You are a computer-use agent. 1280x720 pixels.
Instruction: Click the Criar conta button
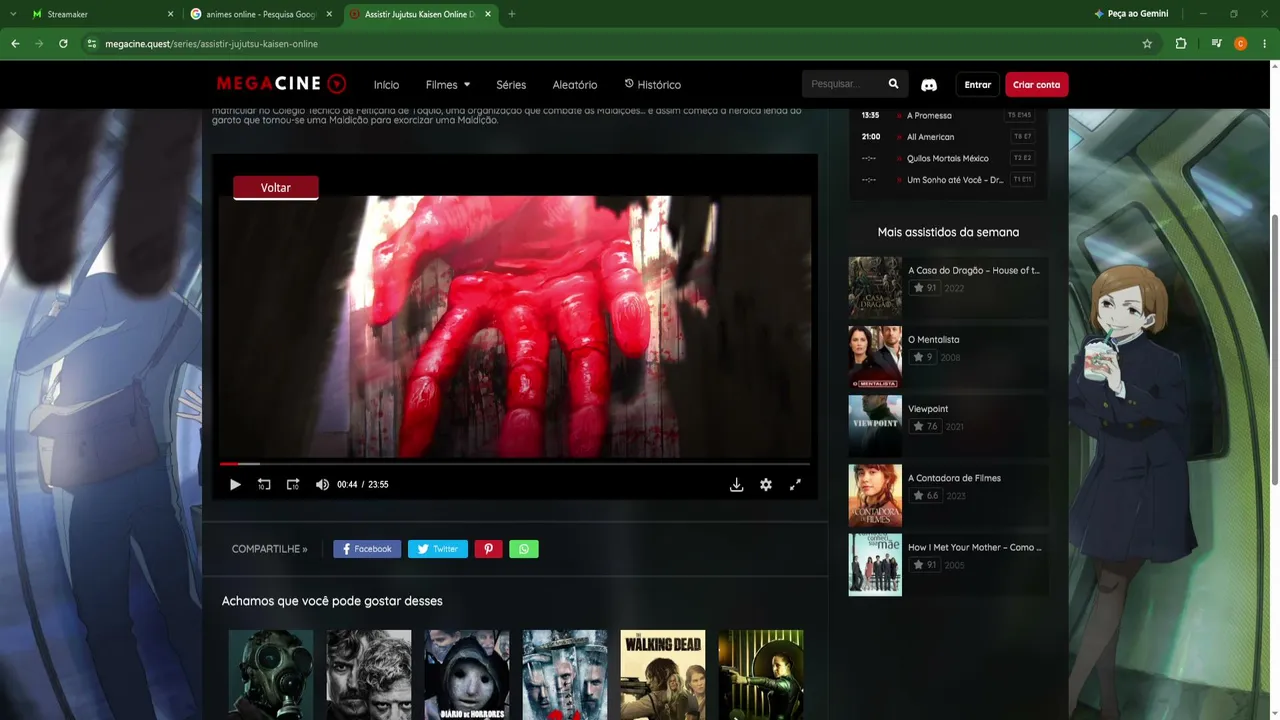pos(1037,85)
